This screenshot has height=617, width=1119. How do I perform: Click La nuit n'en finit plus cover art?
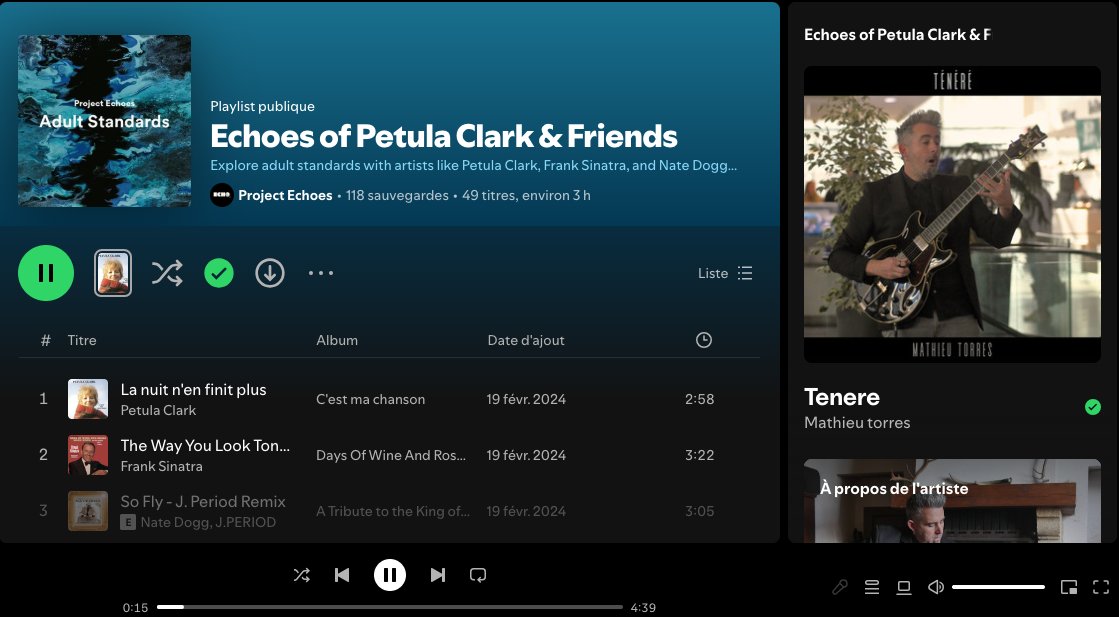[x=88, y=399]
